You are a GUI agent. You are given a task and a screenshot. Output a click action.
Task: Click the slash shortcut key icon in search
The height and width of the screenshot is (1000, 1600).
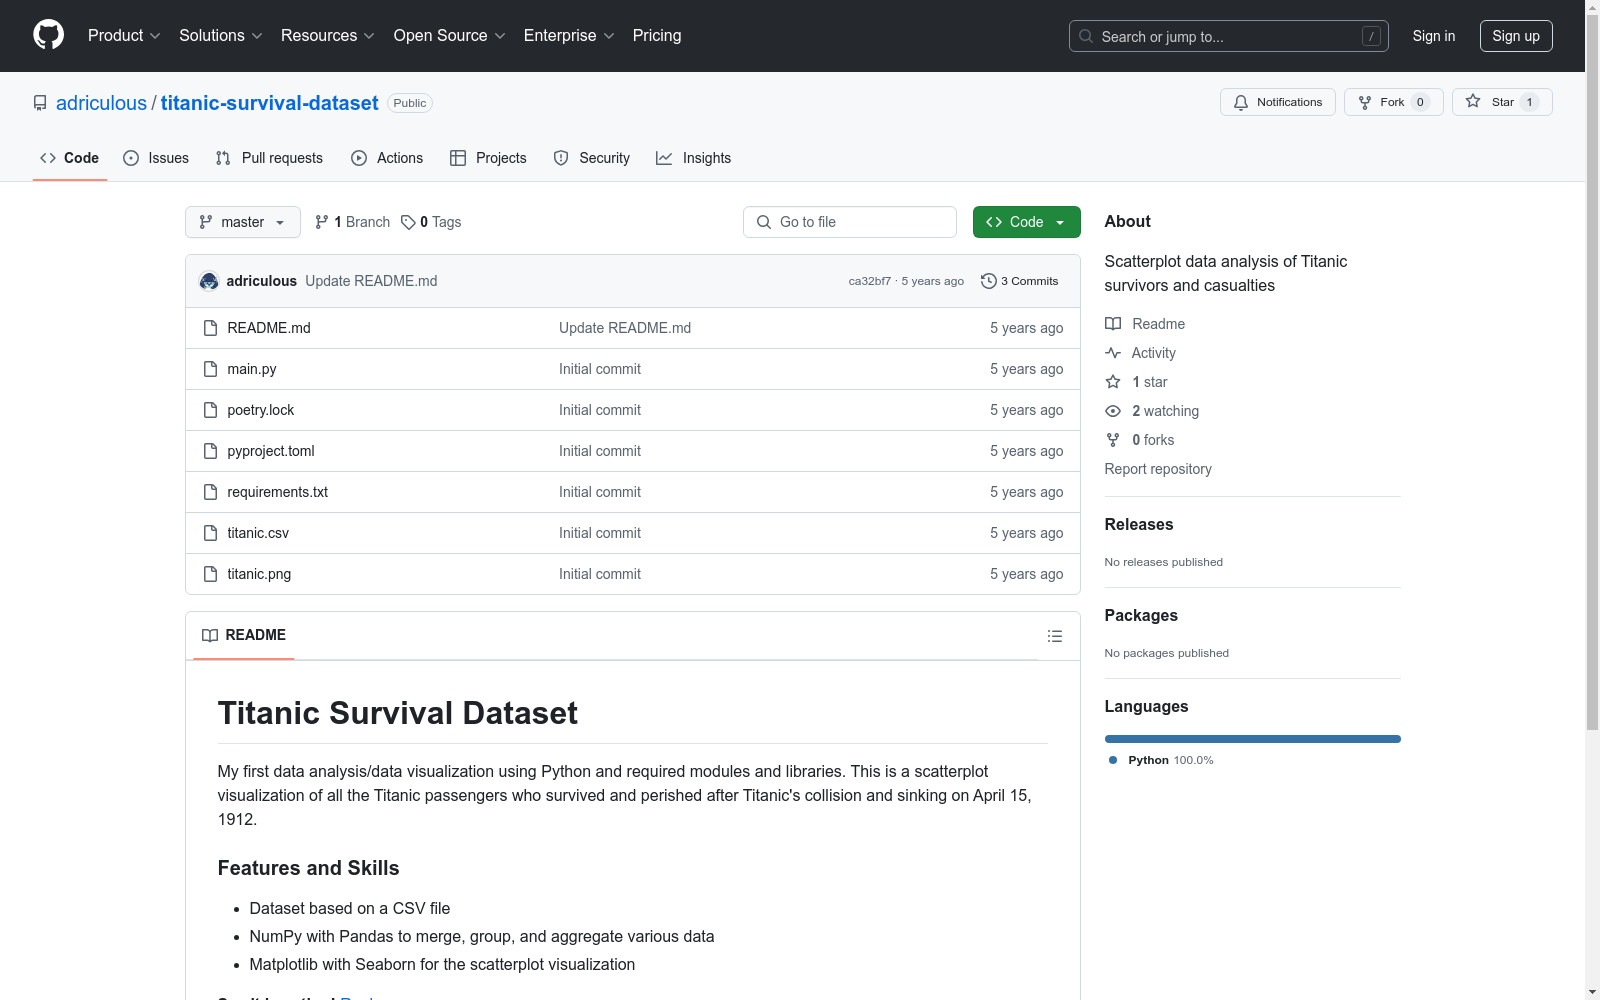pos(1371,36)
